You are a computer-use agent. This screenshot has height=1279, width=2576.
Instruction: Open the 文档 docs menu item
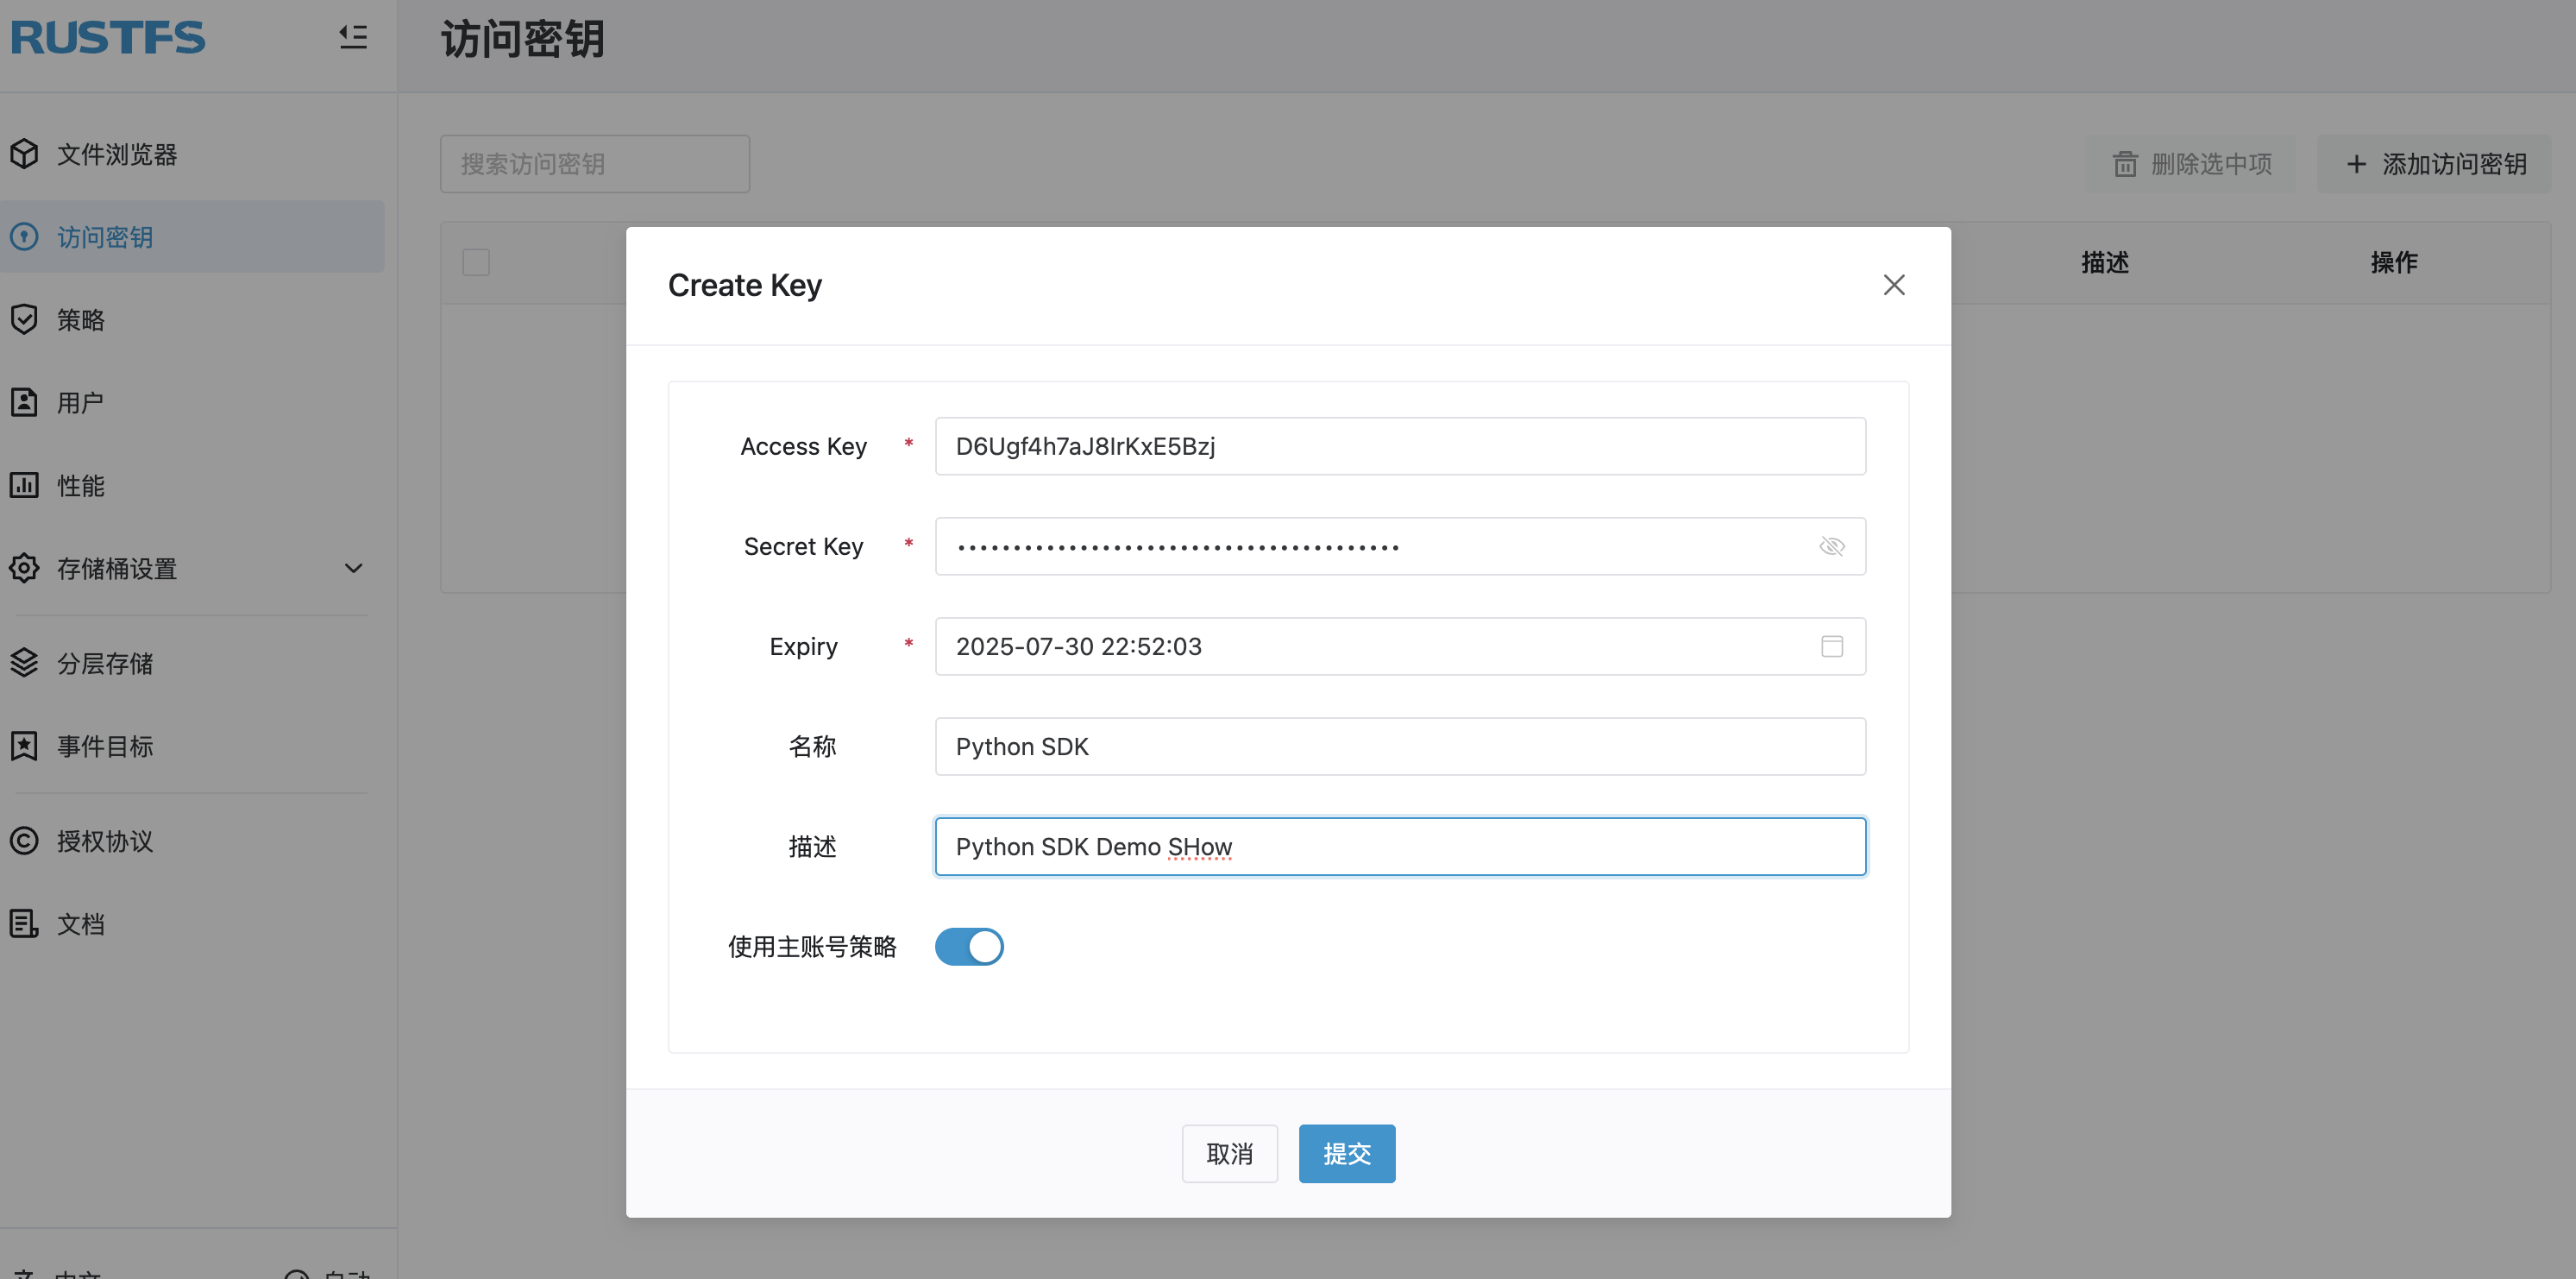pos(80,924)
